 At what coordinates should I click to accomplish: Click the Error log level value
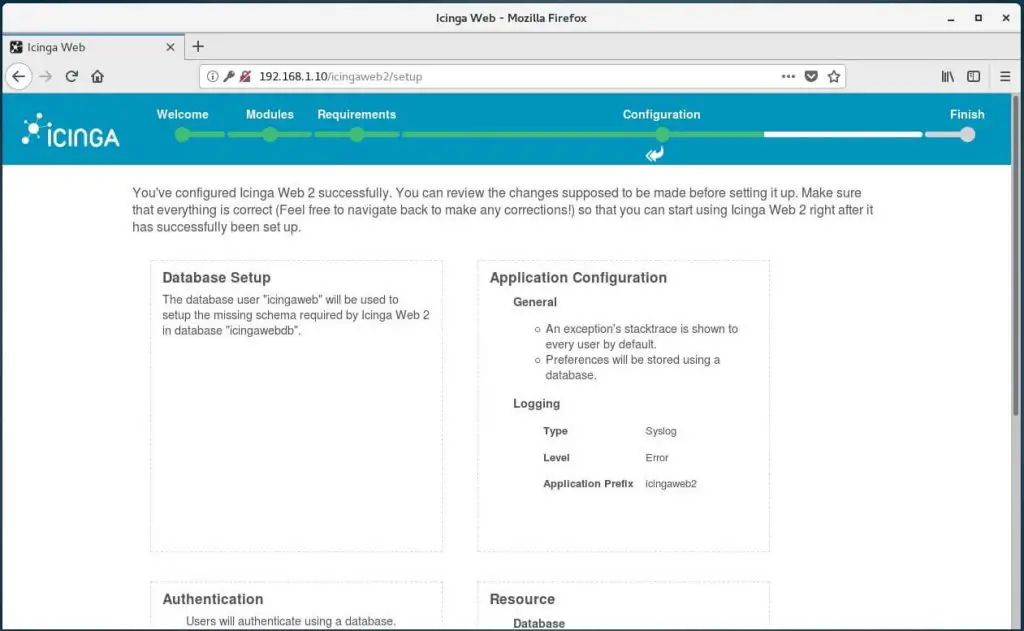pyautogui.click(x=657, y=458)
